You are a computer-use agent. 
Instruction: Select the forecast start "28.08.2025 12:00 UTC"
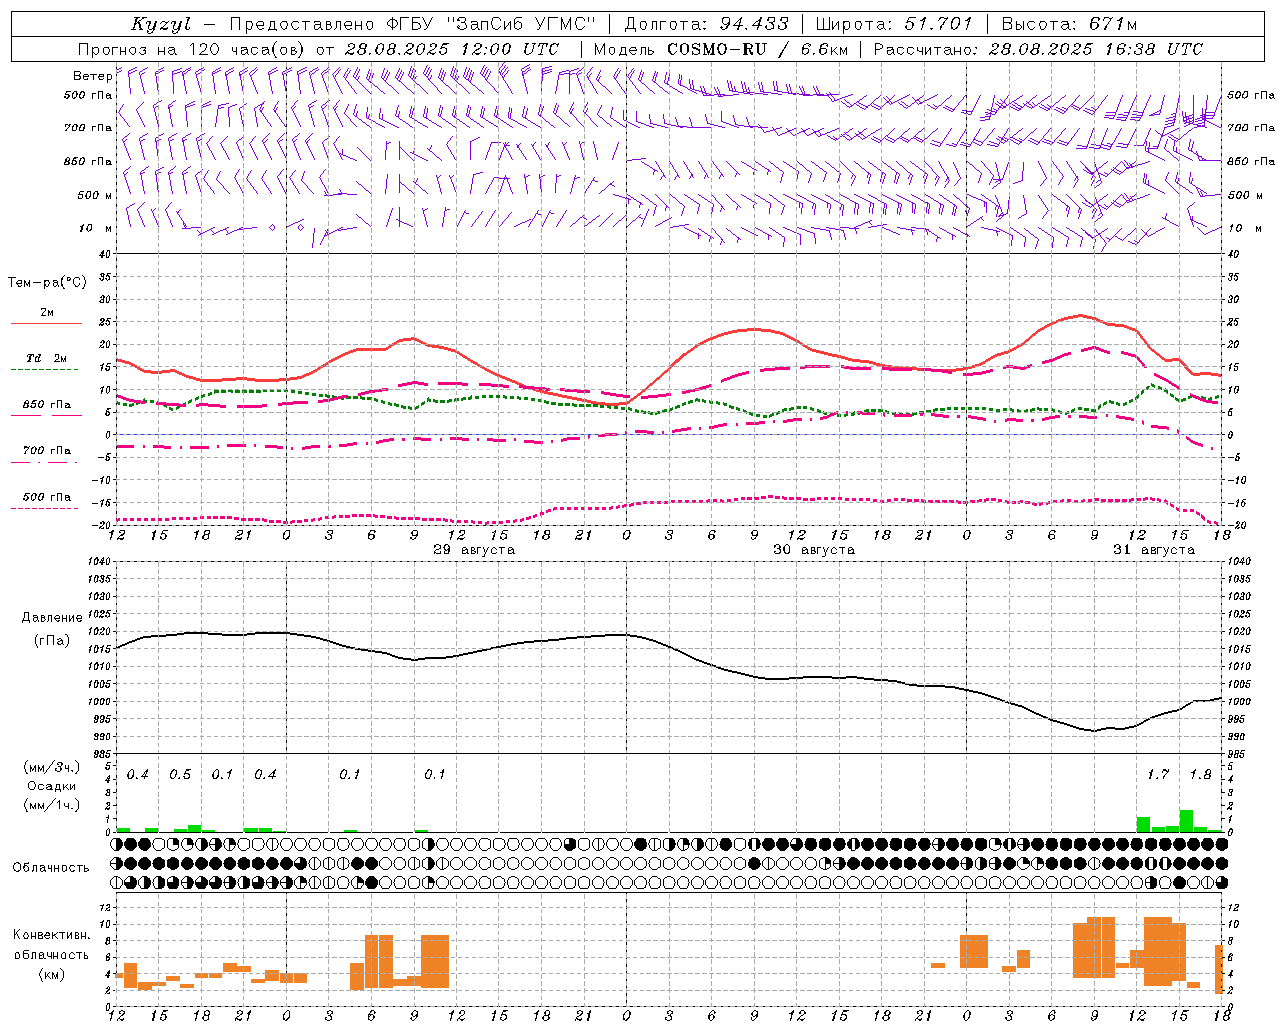[x=452, y=49]
